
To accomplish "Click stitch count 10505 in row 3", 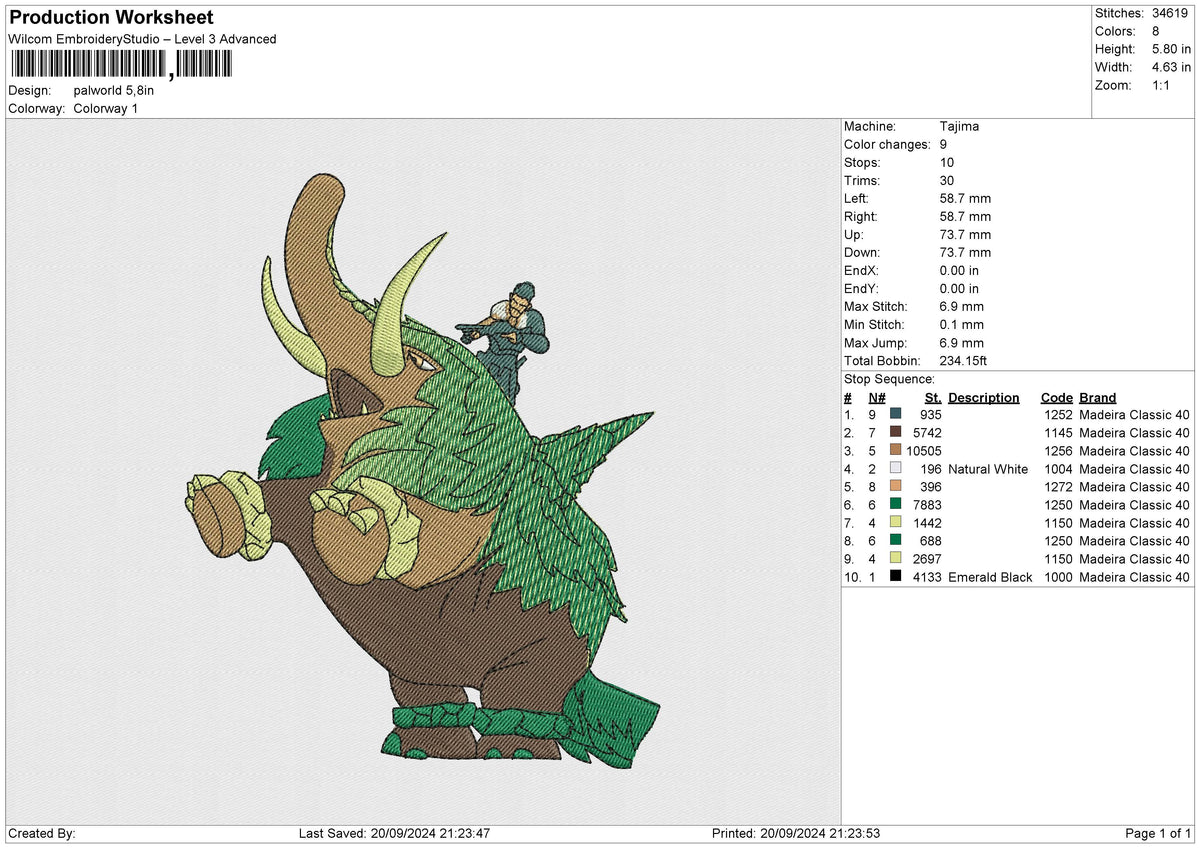I will tap(924, 451).
